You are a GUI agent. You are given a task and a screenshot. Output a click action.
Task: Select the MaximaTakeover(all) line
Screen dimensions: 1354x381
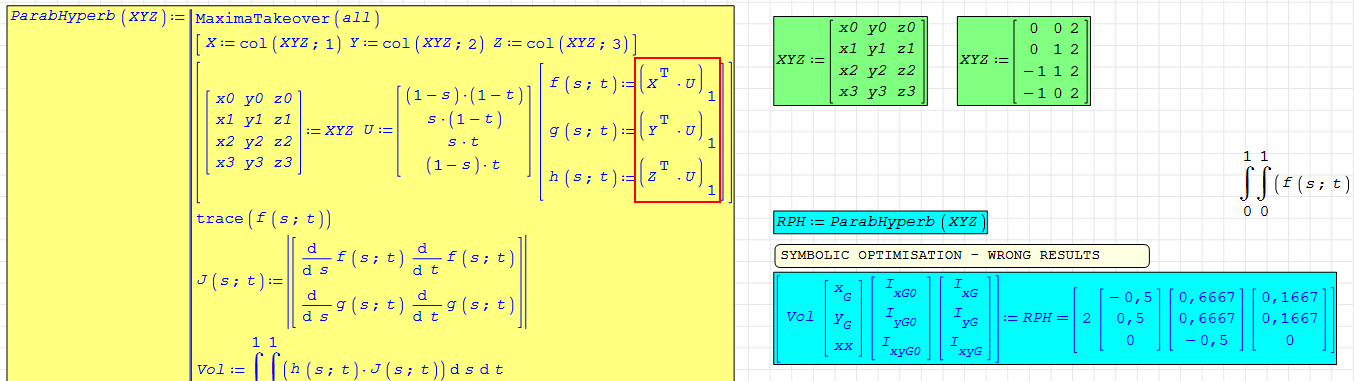click(288, 18)
